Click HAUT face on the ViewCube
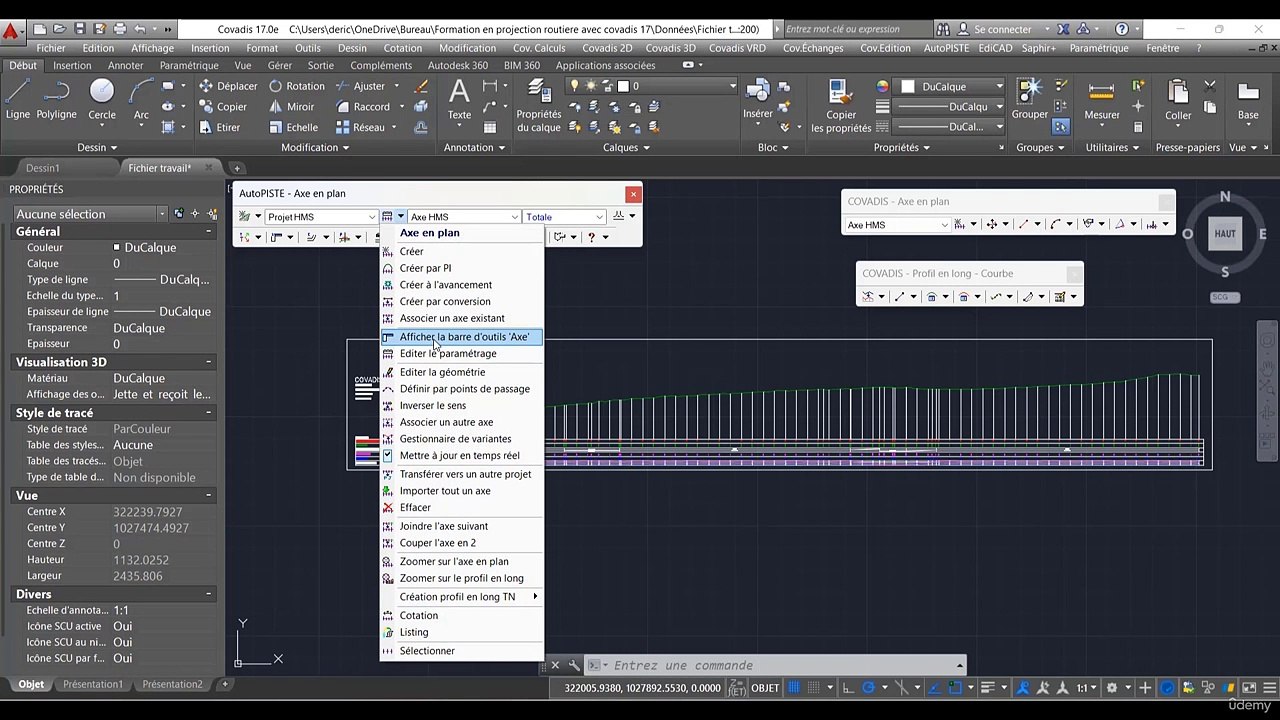Screen dimensions: 1280x720 coord(1225,234)
